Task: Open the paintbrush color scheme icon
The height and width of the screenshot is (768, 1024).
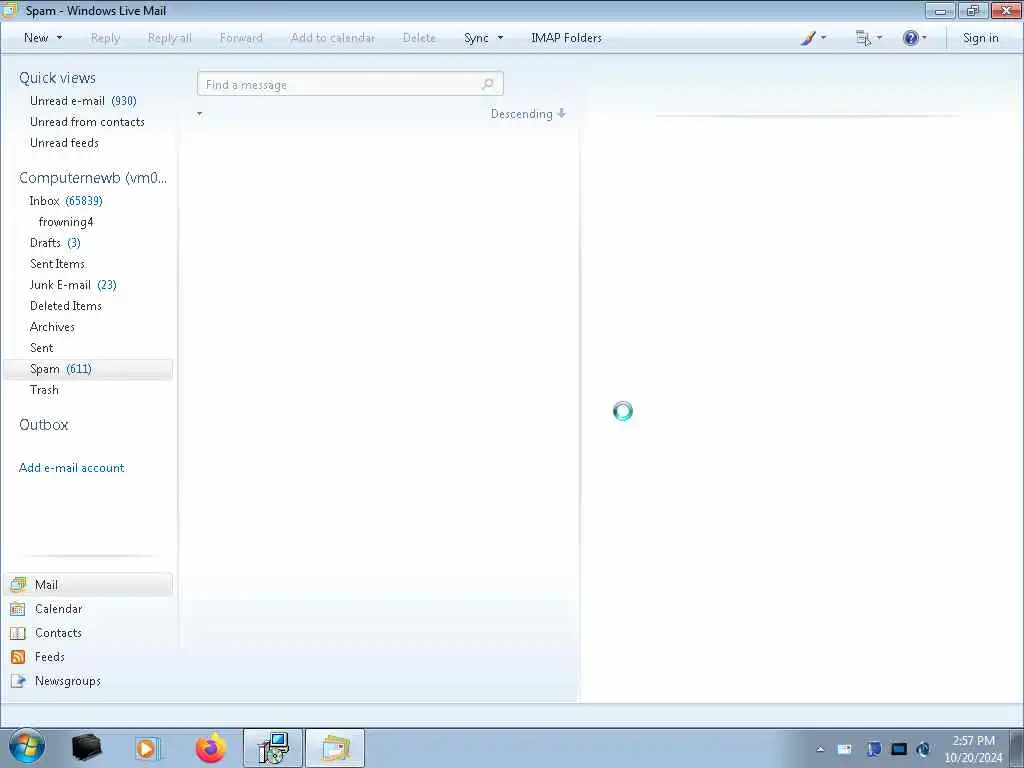Action: pyautogui.click(x=808, y=38)
